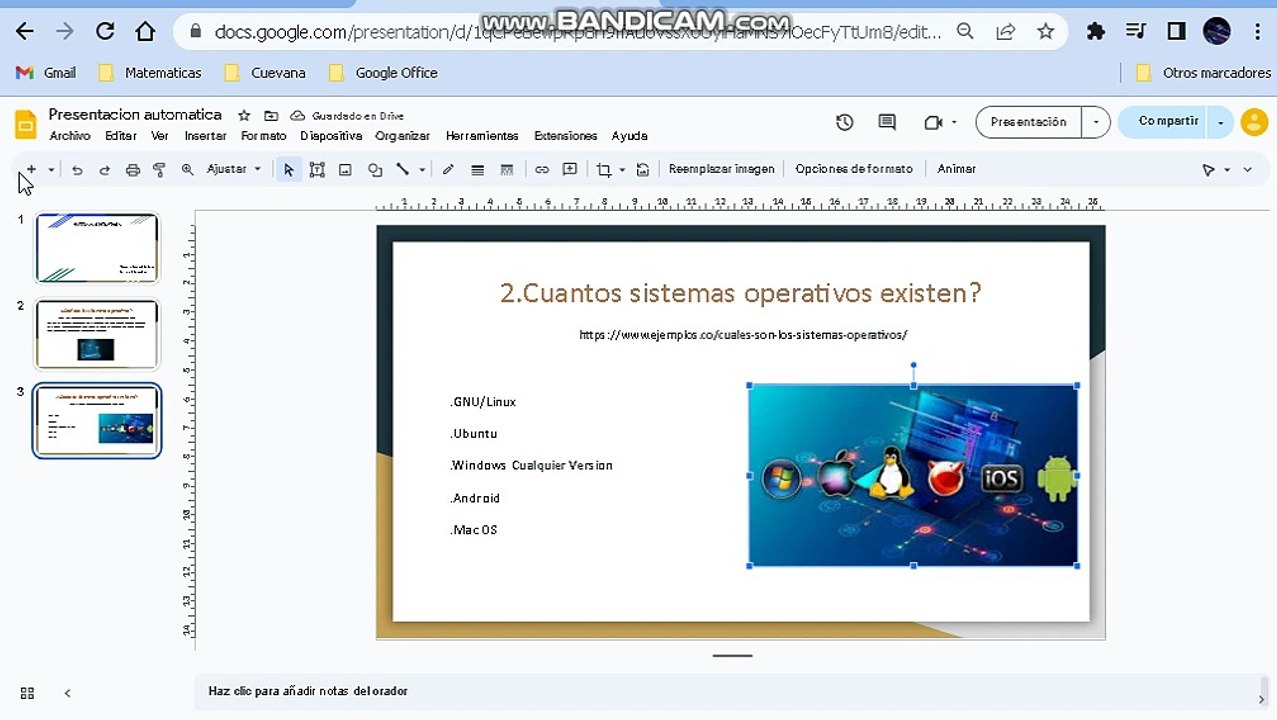
Task: Select slide 1 thumbnail
Action: [97, 248]
